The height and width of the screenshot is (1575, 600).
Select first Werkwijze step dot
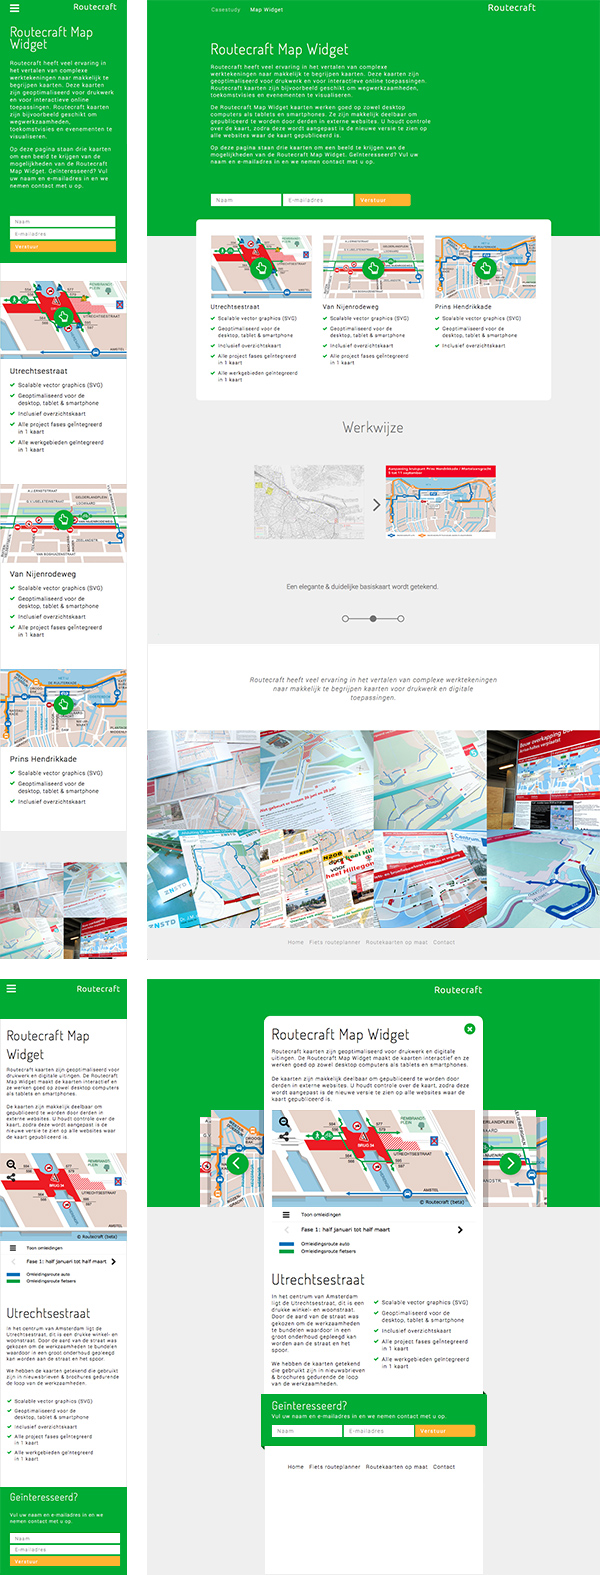[345, 619]
